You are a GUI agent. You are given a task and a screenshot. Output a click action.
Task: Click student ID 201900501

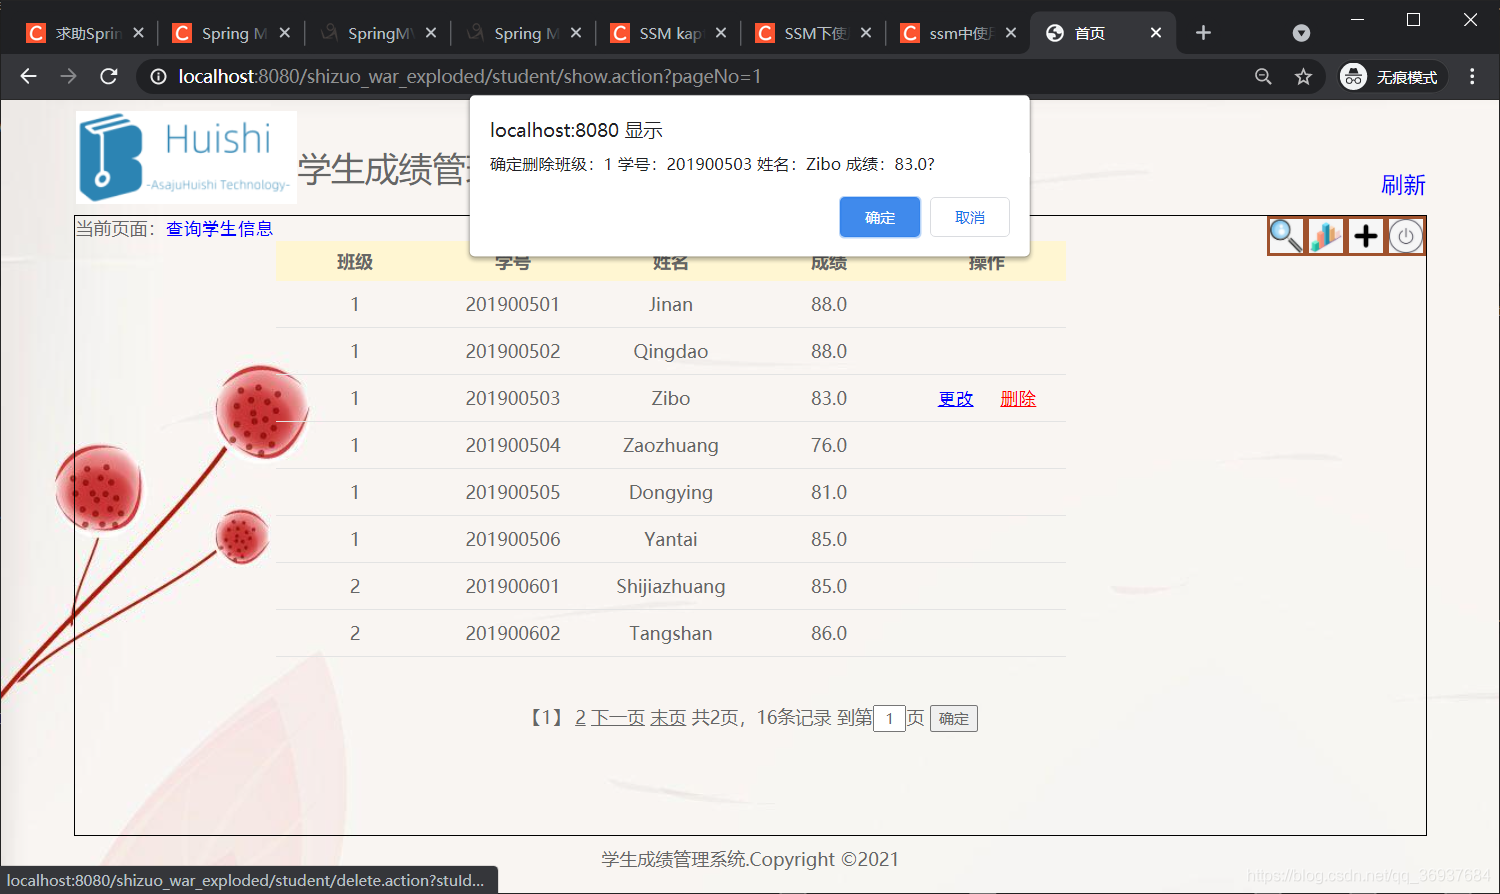(513, 304)
